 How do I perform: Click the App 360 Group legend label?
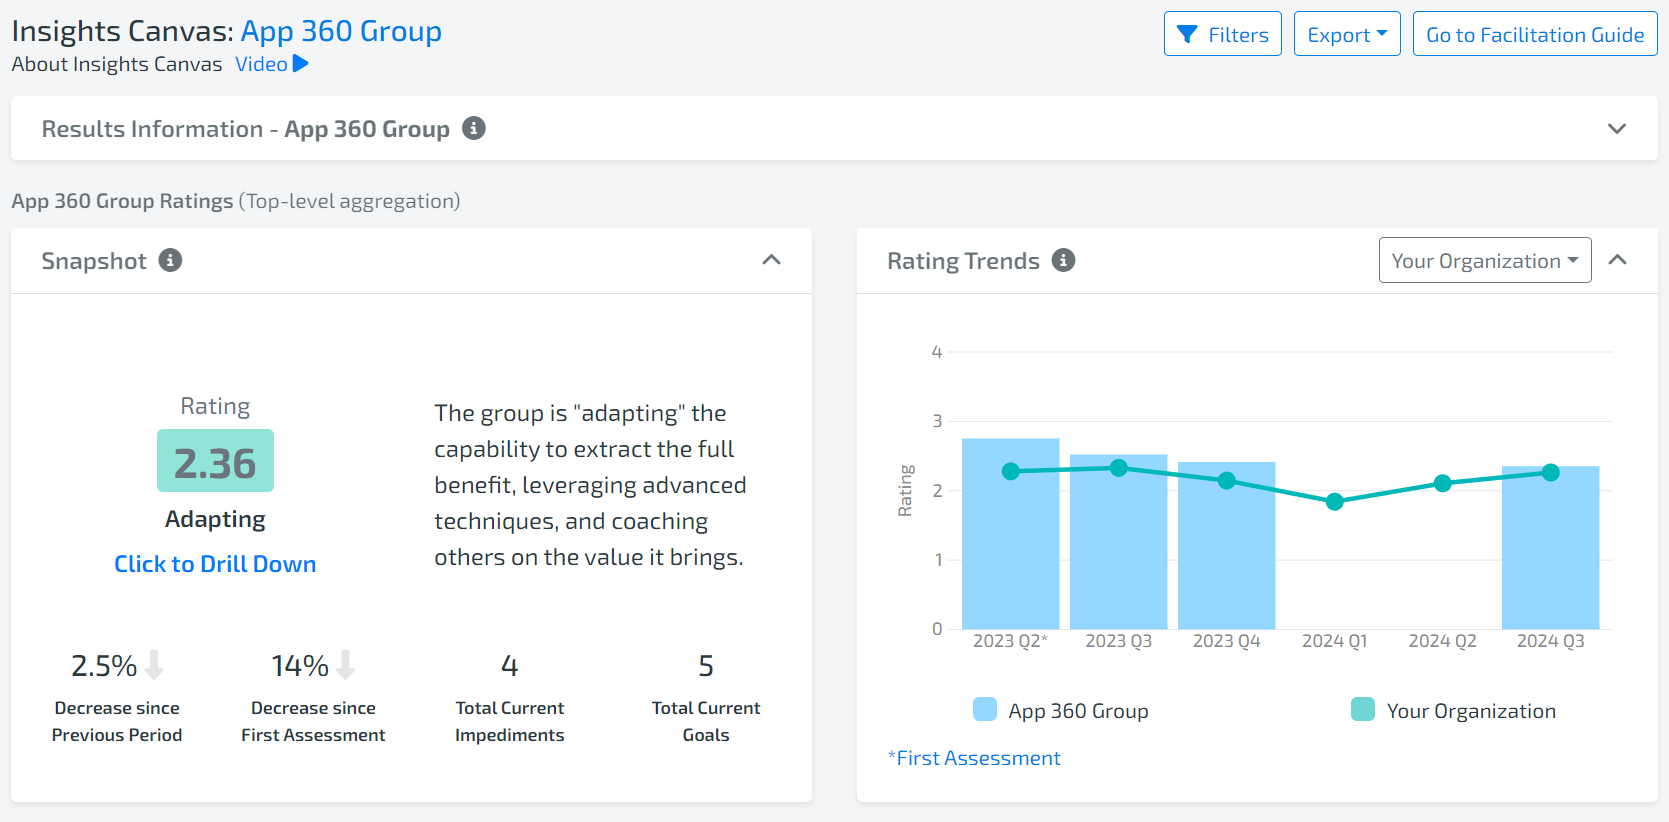tap(1078, 711)
